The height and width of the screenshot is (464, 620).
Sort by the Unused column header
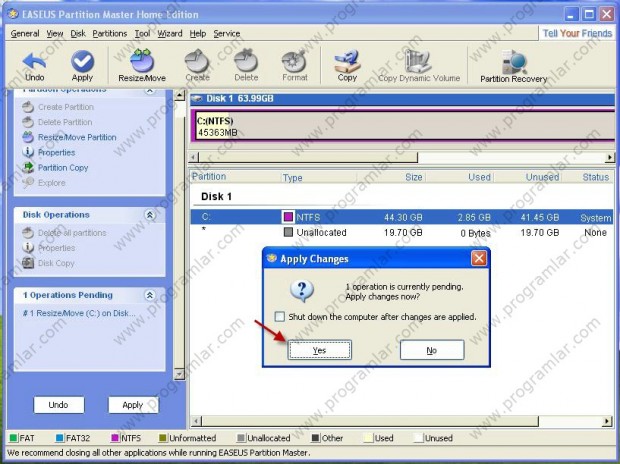527,177
